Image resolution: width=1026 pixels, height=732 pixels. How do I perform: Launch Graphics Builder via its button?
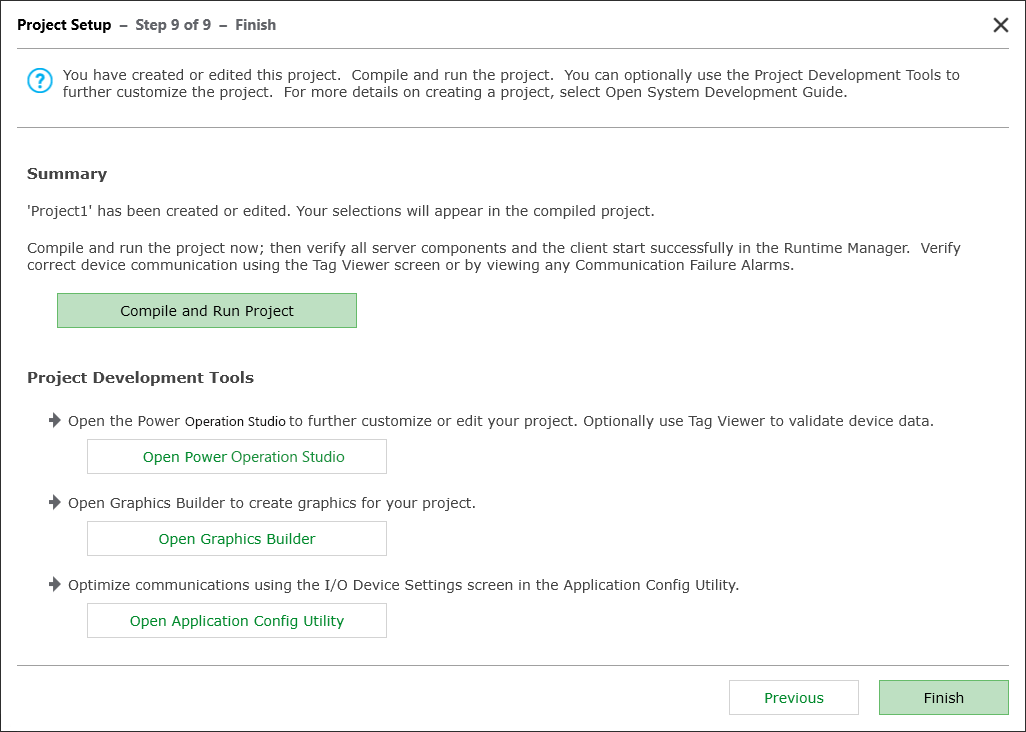(x=237, y=539)
